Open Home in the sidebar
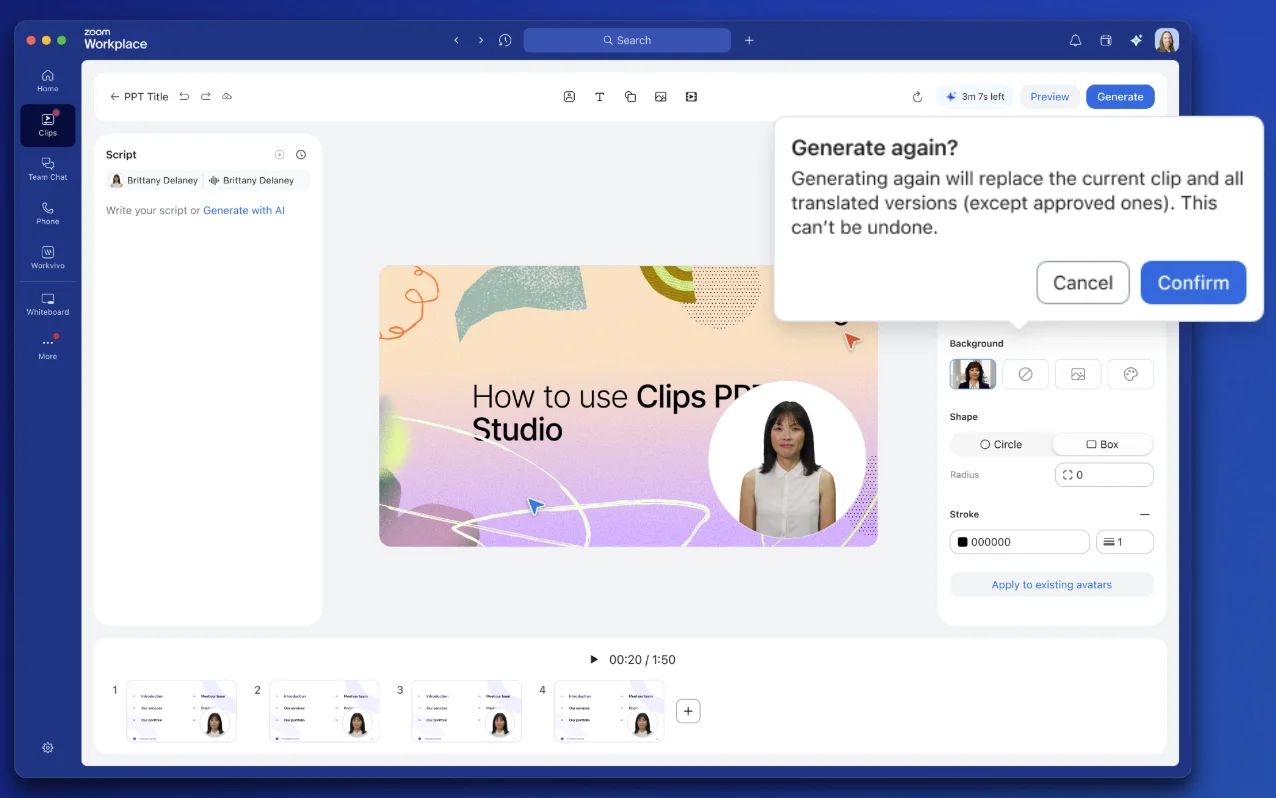Screen dimensions: 1276x798 coord(47,81)
